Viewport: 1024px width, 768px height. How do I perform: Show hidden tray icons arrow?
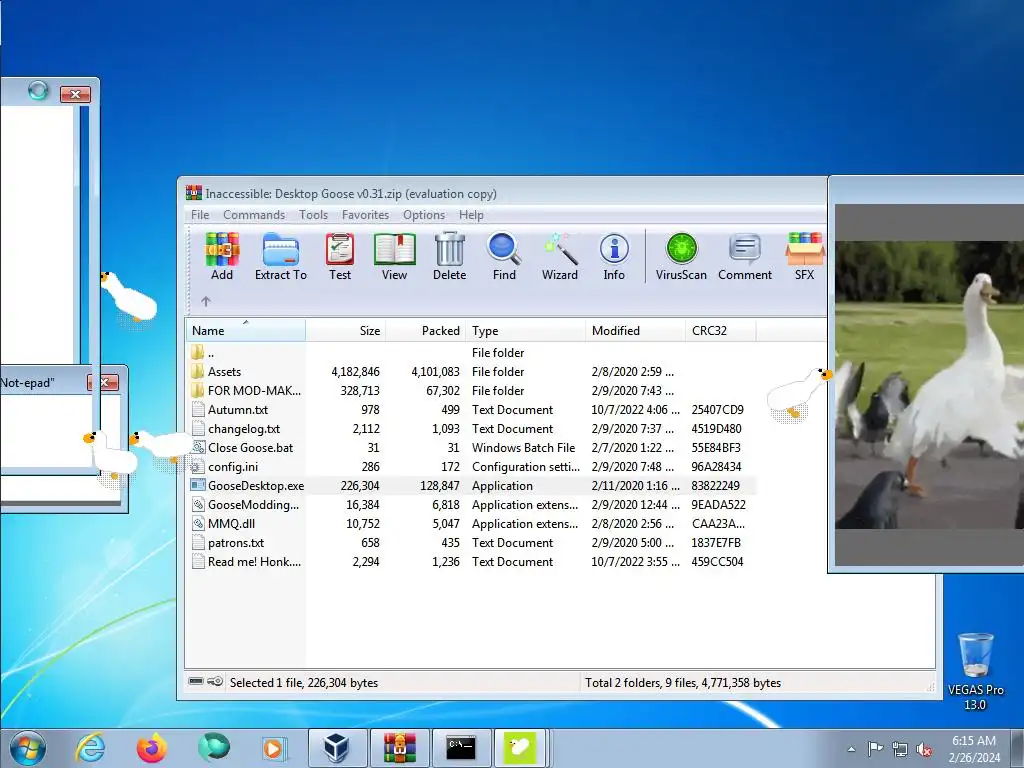[x=851, y=750]
